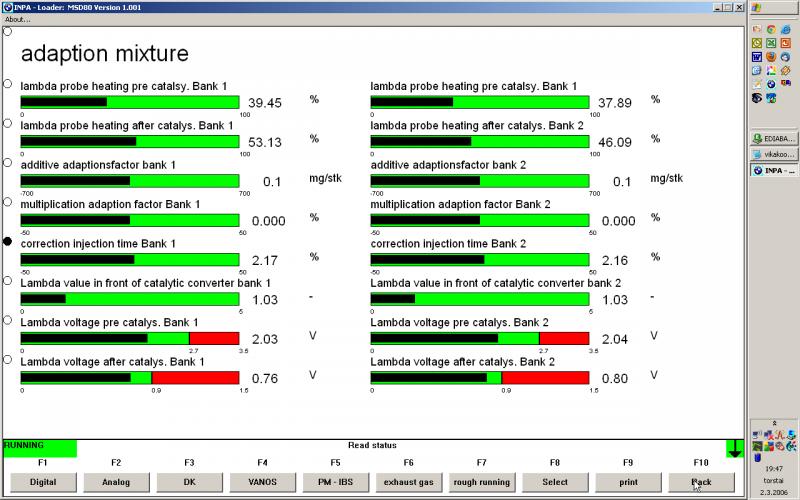Expand hidden system tray icons chevron
The image size is (800, 500).
point(773,423)
